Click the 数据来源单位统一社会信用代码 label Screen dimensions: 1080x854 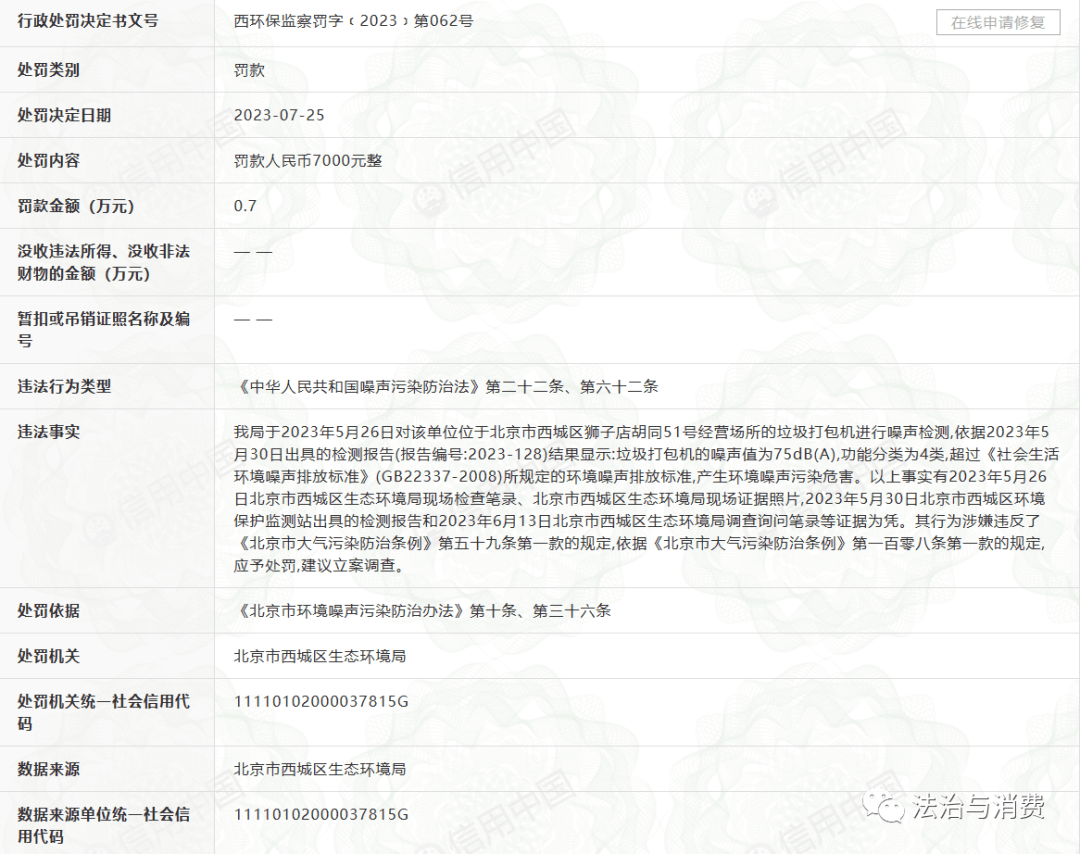point(103,825)
